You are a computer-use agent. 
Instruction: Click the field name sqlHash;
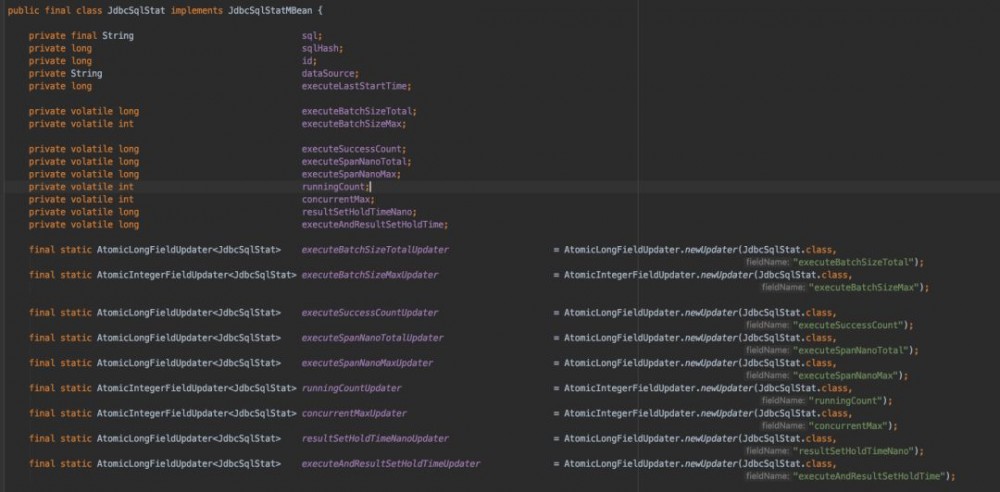point(323,48)
